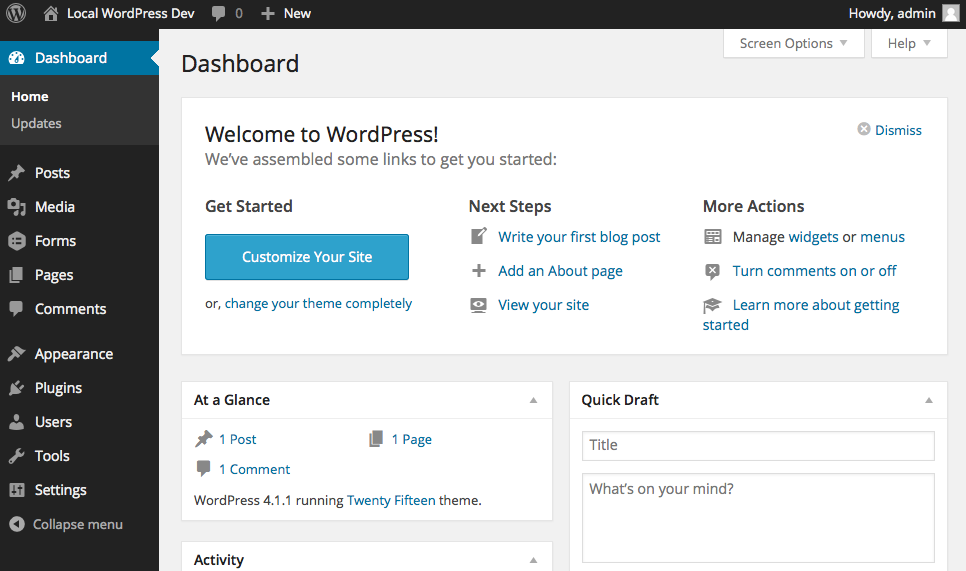Image resolution: width=966 pixels, height=571 pixels.
Task: Click the Dismiss link
Action: [898, 130]
